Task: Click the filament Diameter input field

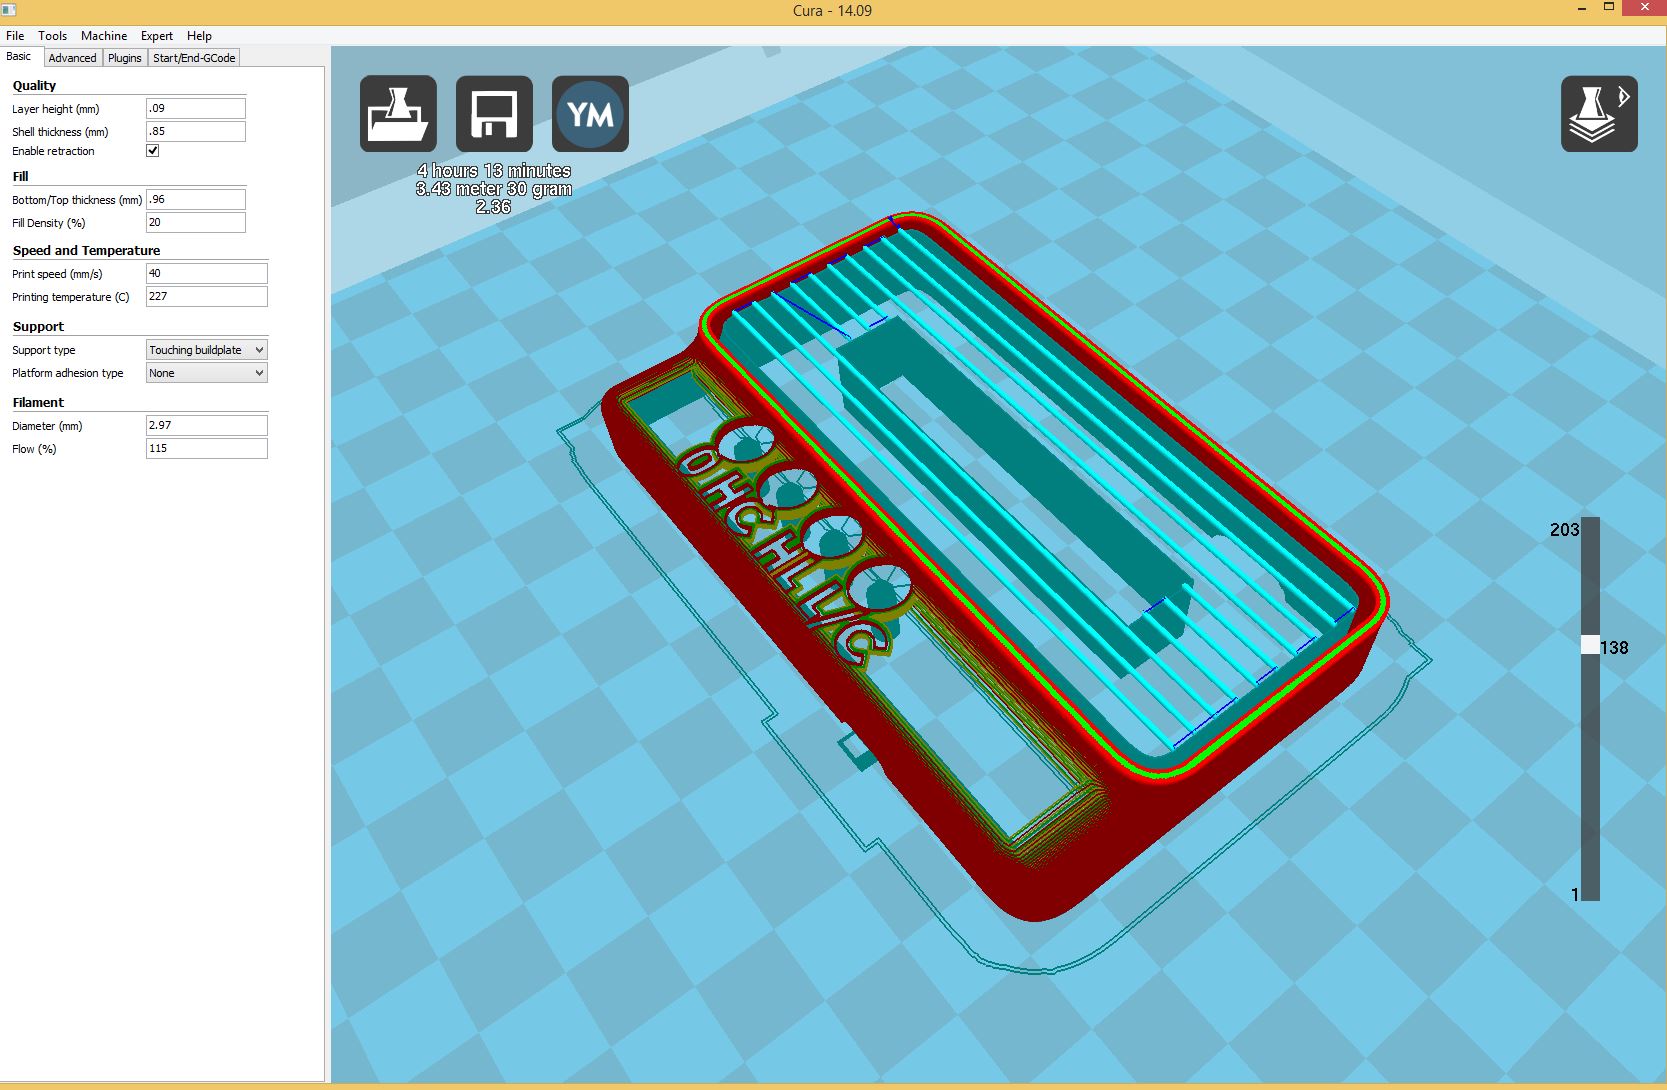Action: click(x=207, y=425)
